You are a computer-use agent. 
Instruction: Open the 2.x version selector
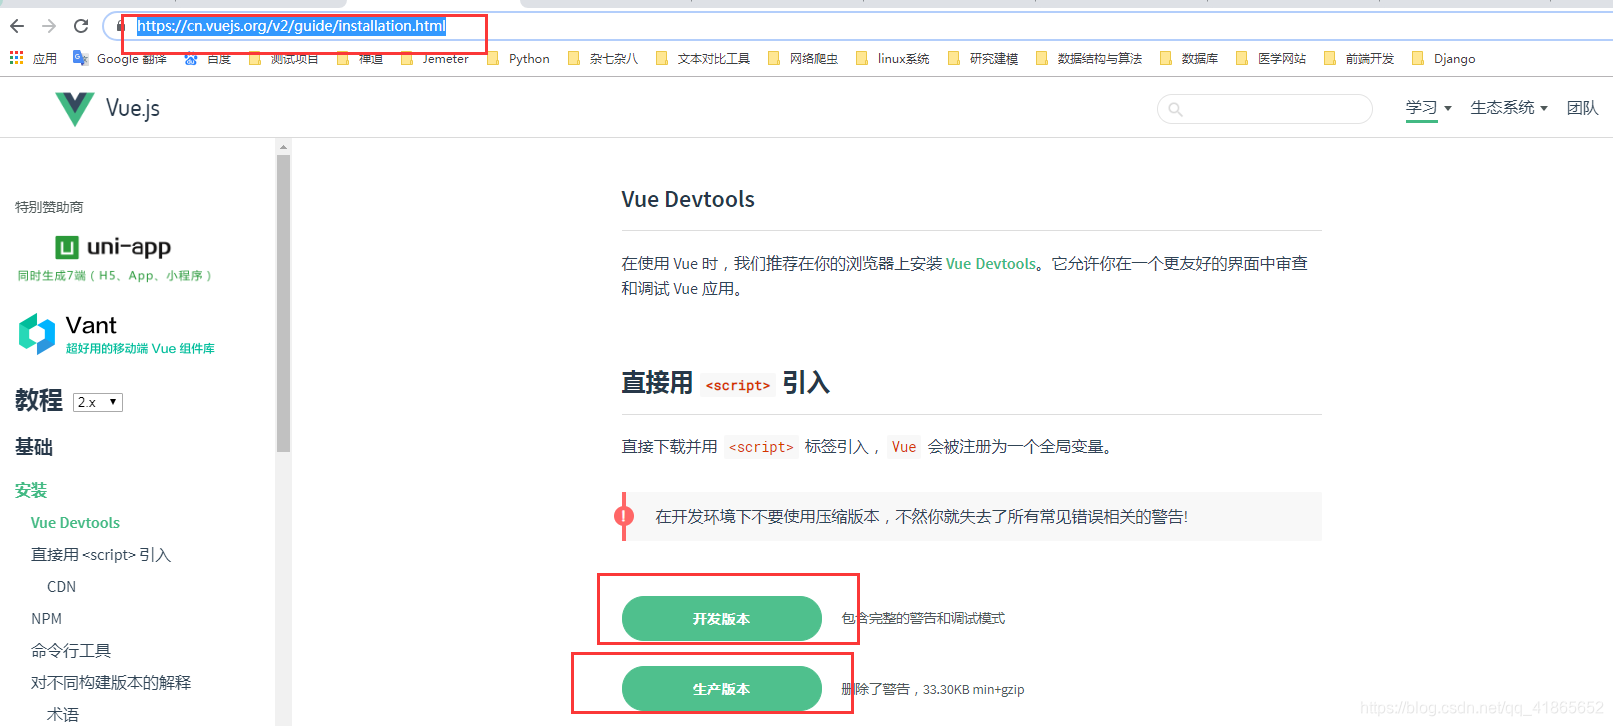98,402
